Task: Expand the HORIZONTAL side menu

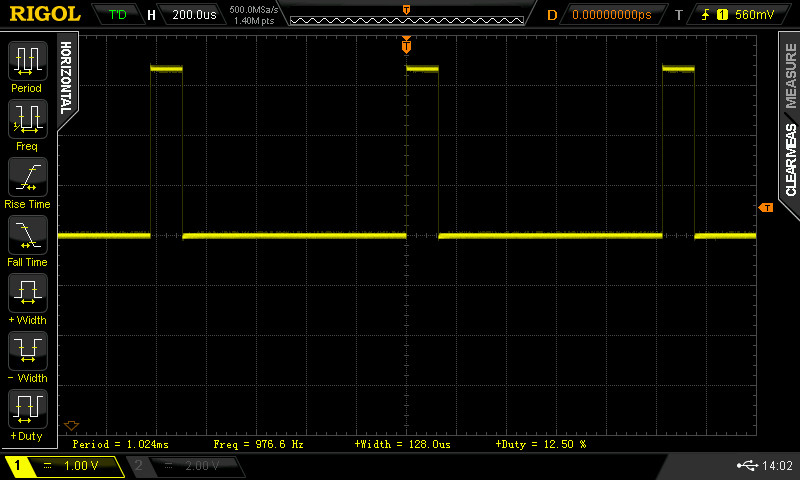Action: [65, 77]
